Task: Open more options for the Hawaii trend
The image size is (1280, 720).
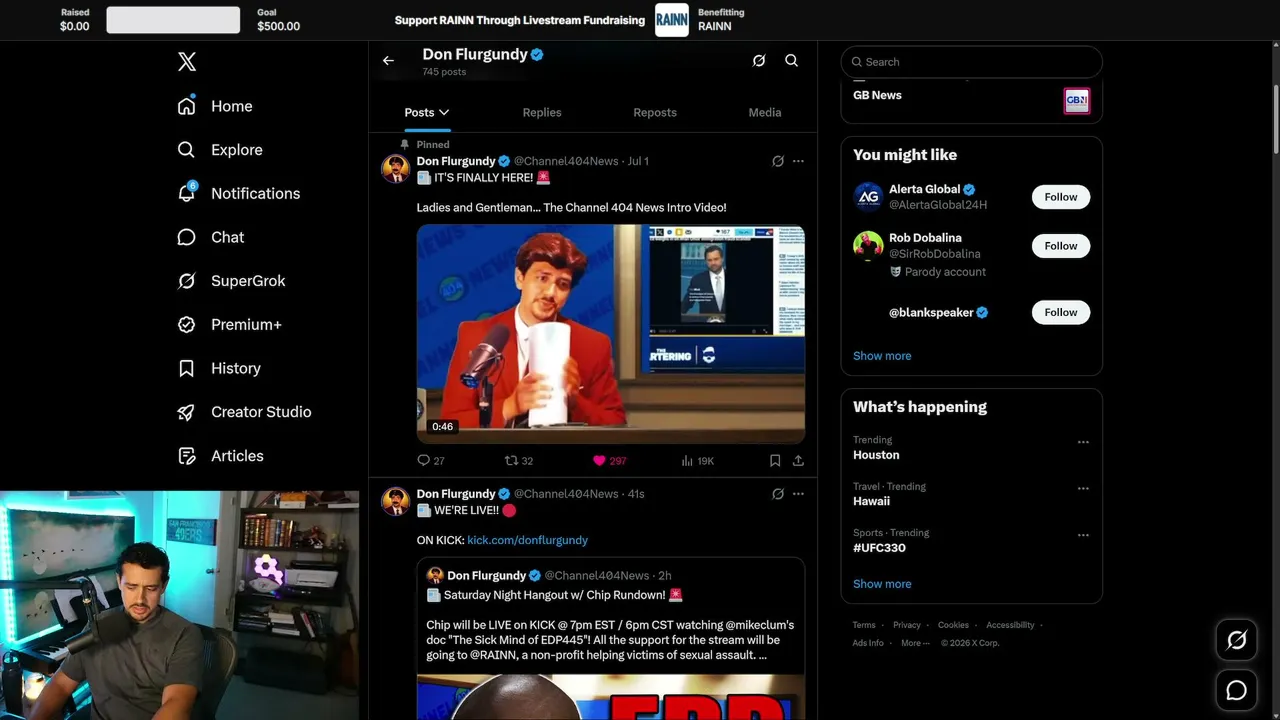Action: click(x=1083, y=489)
